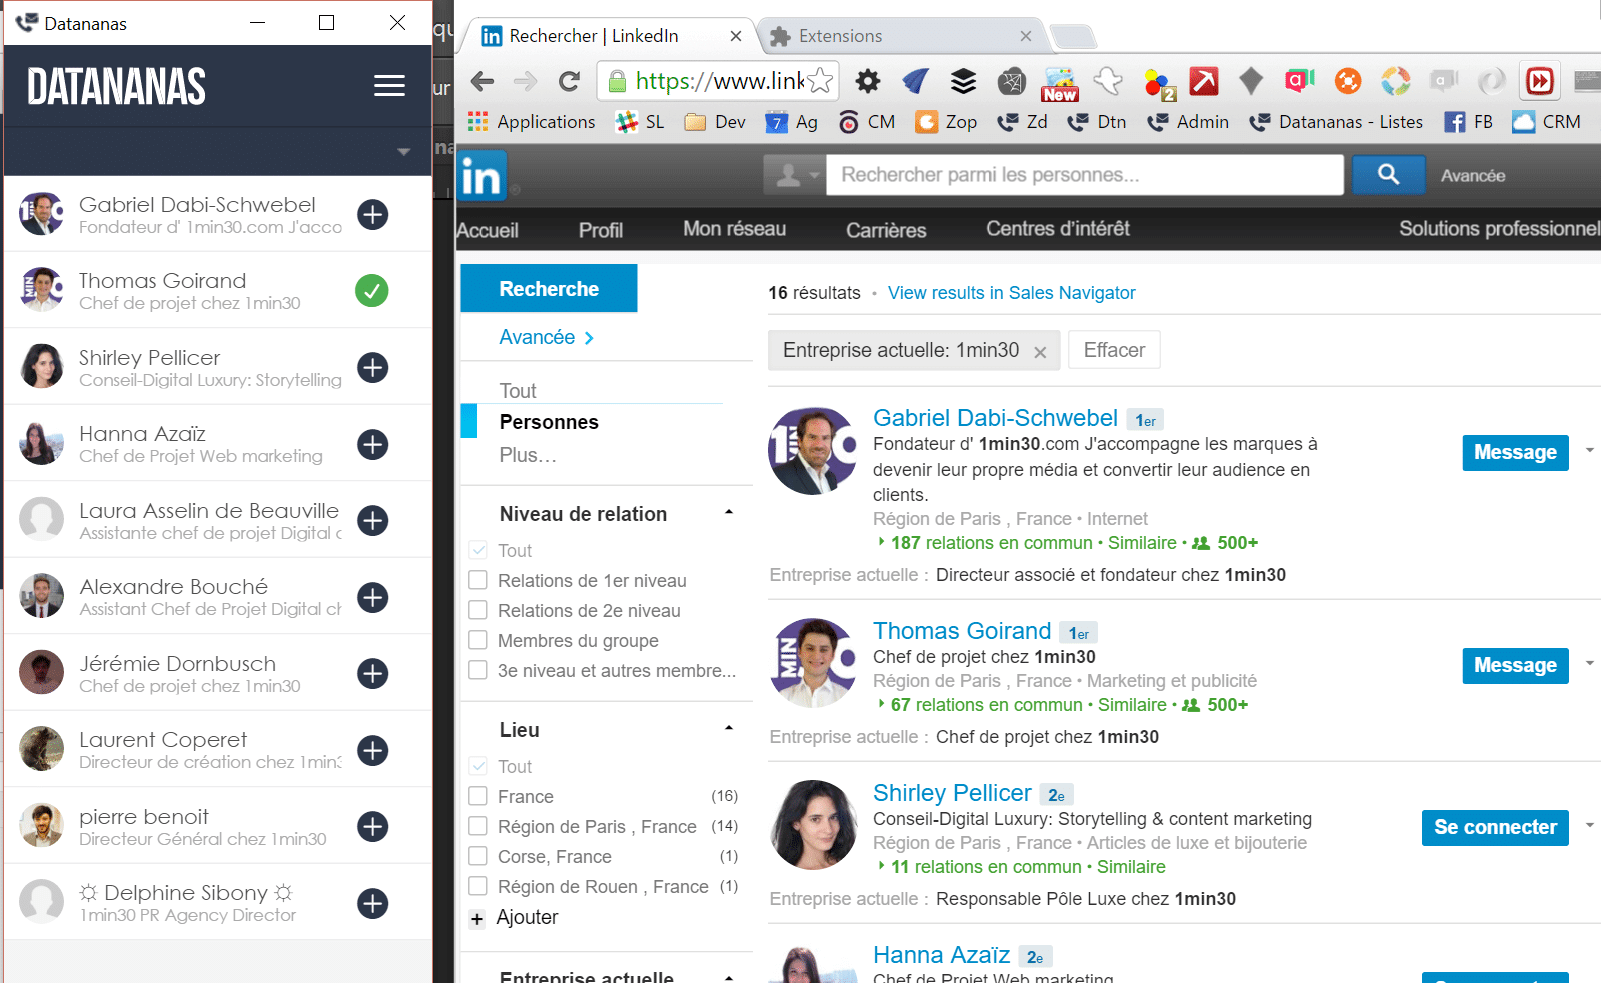Open search type dropdown beside person icon
This screenshot has width=1601, height=983.
794,175
